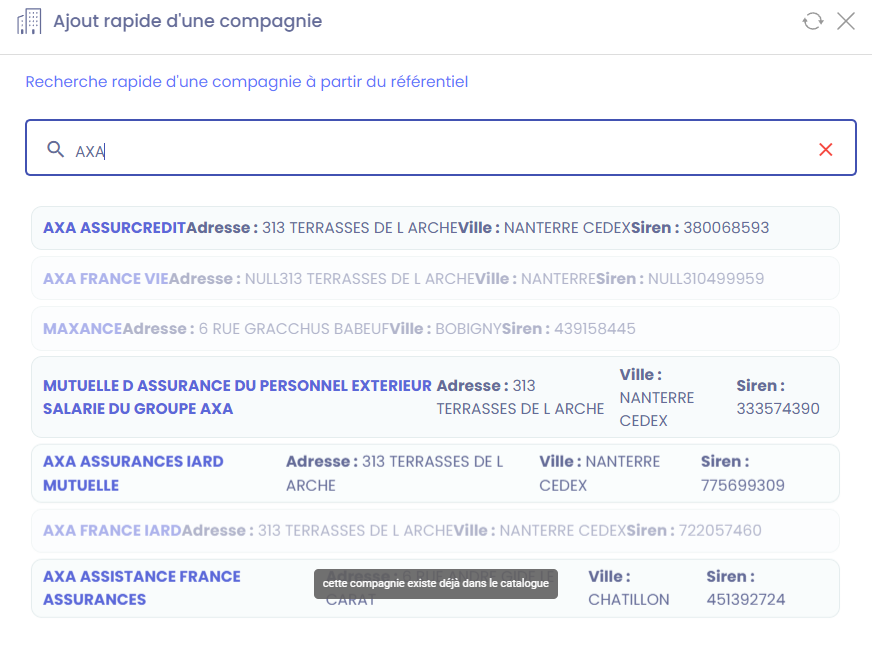Click the magnifying glass search icon

(55, 149)
